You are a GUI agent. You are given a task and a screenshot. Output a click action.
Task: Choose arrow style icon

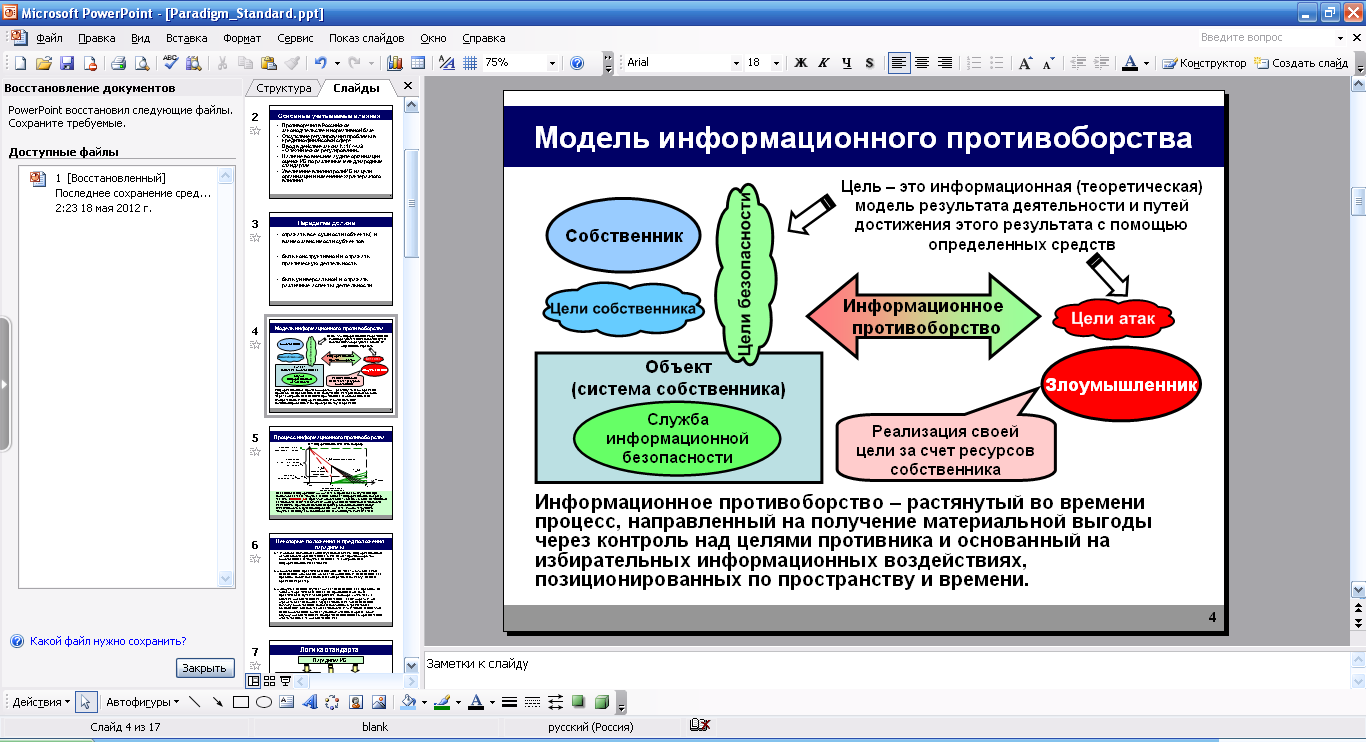[x=555, y=702]
